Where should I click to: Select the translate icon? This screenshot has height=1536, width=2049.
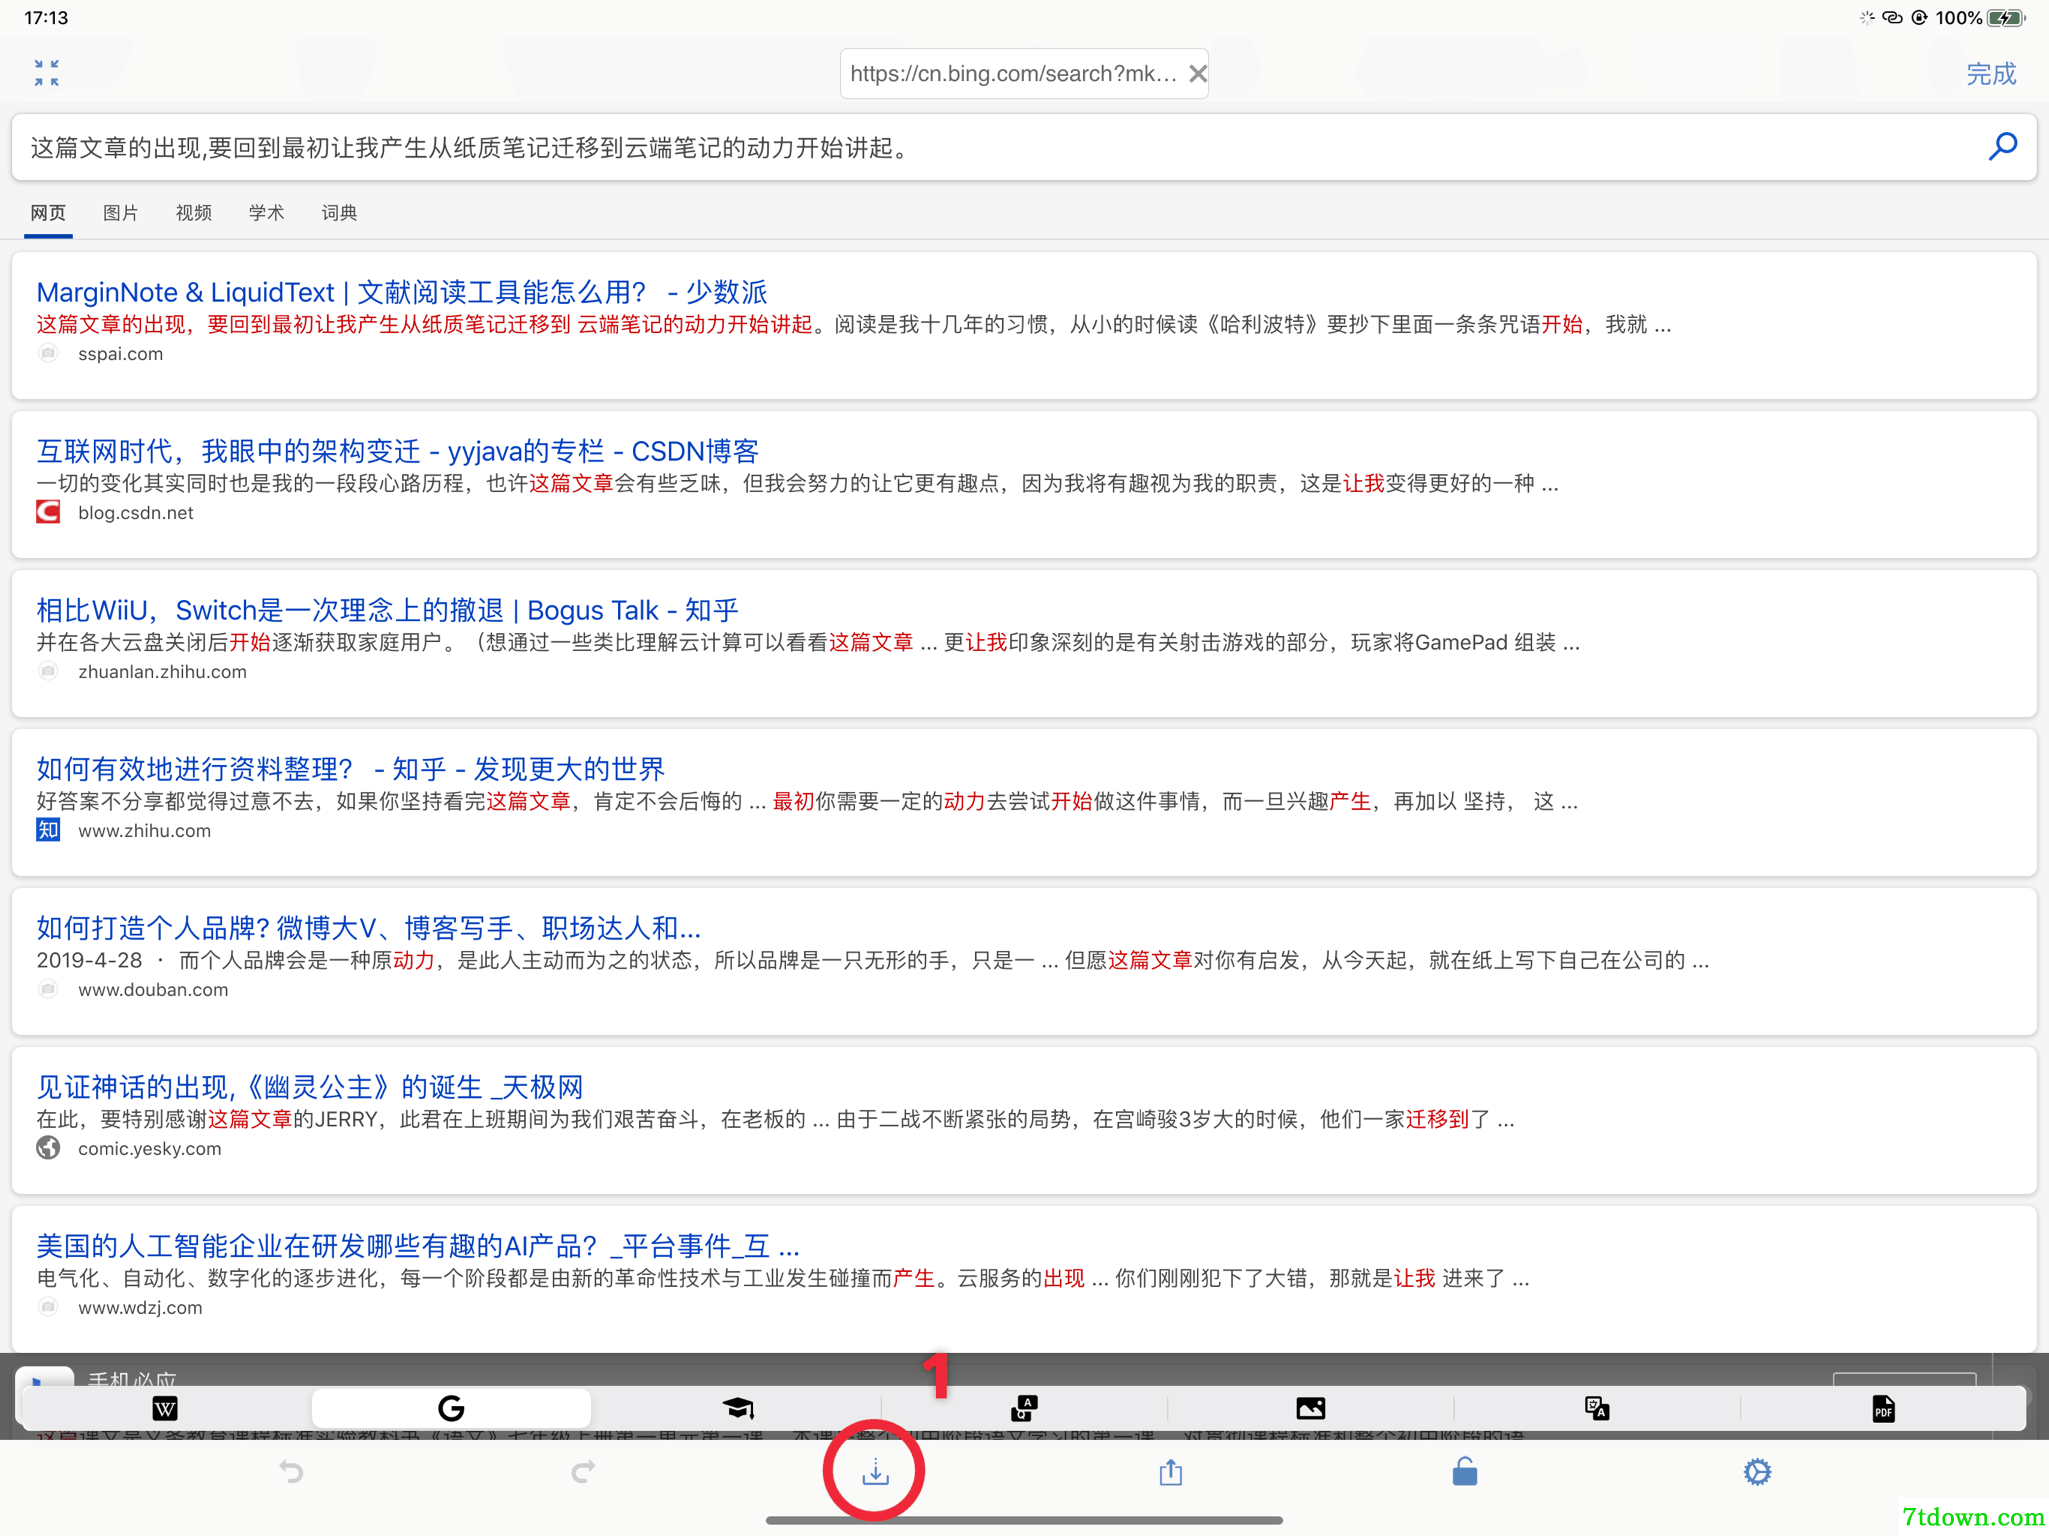1597,1409
